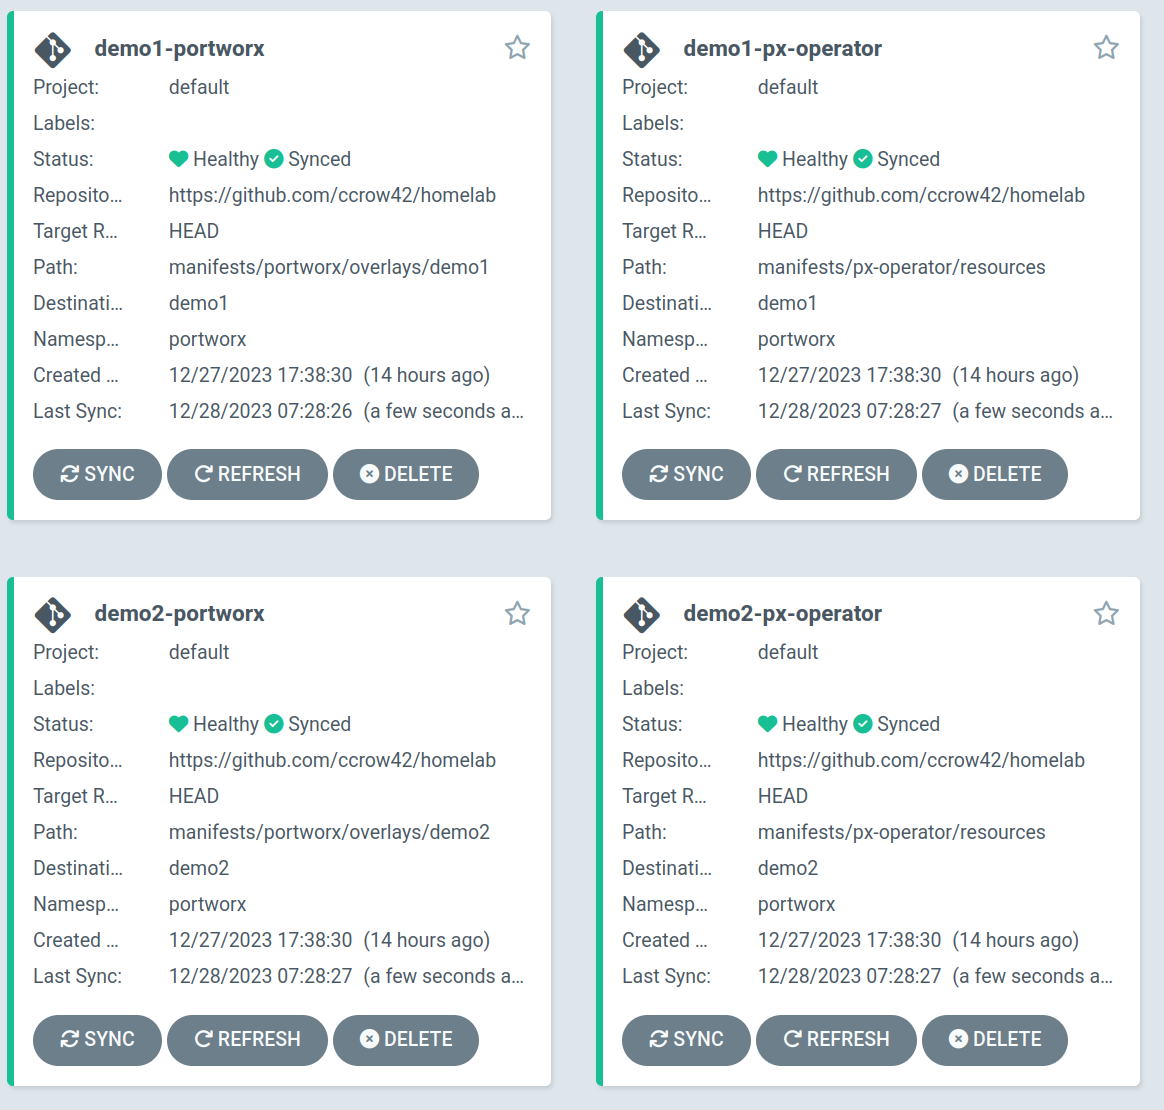
Task: Toggle favorite star on demo1-px-operator
Action: point(1106,48)
